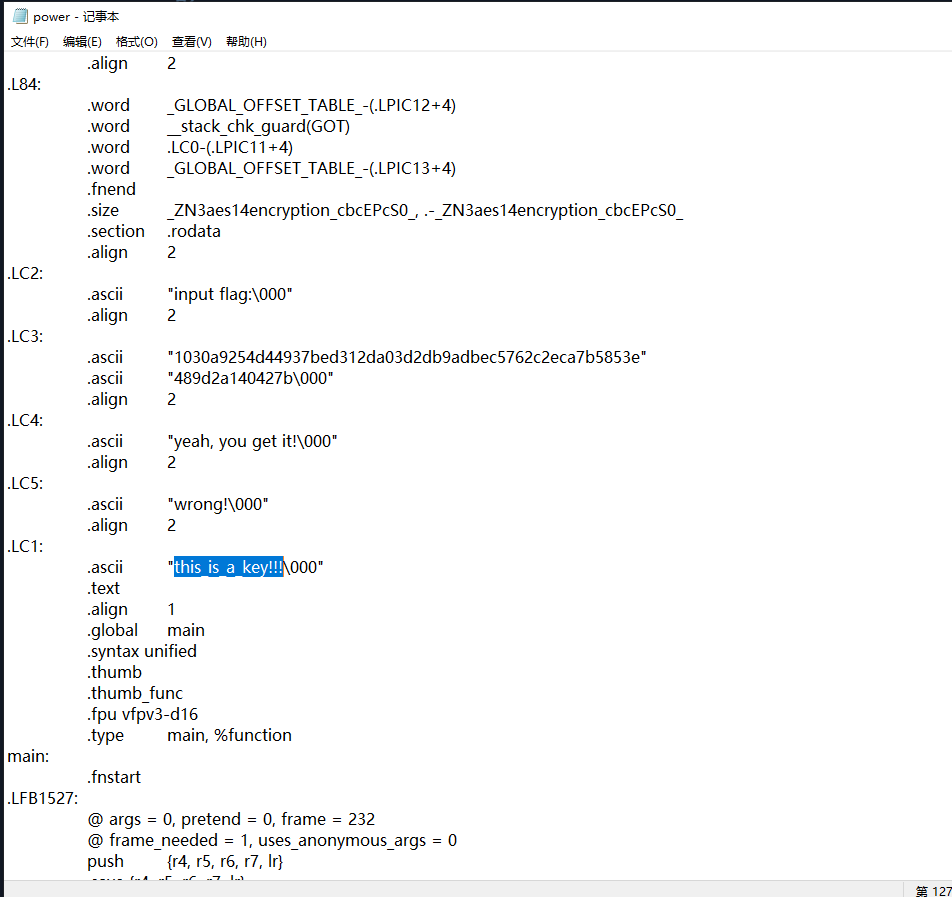Open the 帮助(H) menu
This screenshot has width=952, height=897.
pyautogui.click(x=246, y=42)
